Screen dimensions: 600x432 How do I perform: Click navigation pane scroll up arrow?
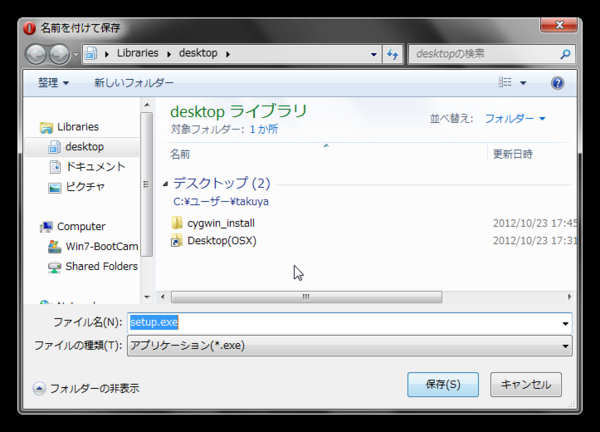147,104
